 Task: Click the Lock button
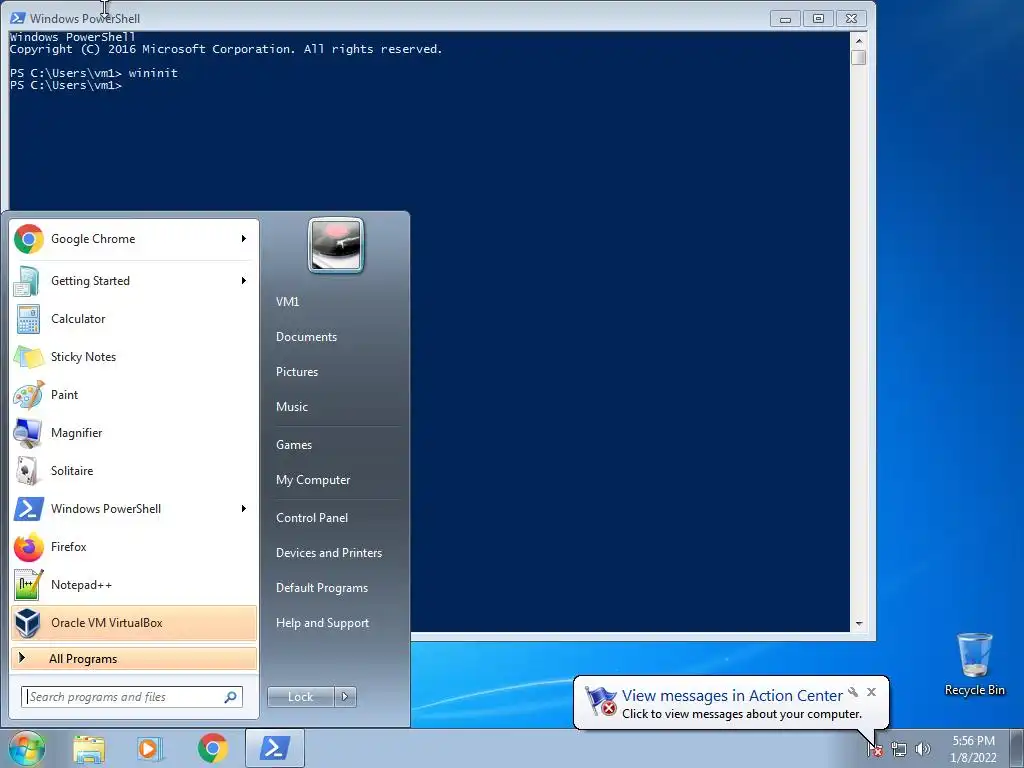[301, 697]
